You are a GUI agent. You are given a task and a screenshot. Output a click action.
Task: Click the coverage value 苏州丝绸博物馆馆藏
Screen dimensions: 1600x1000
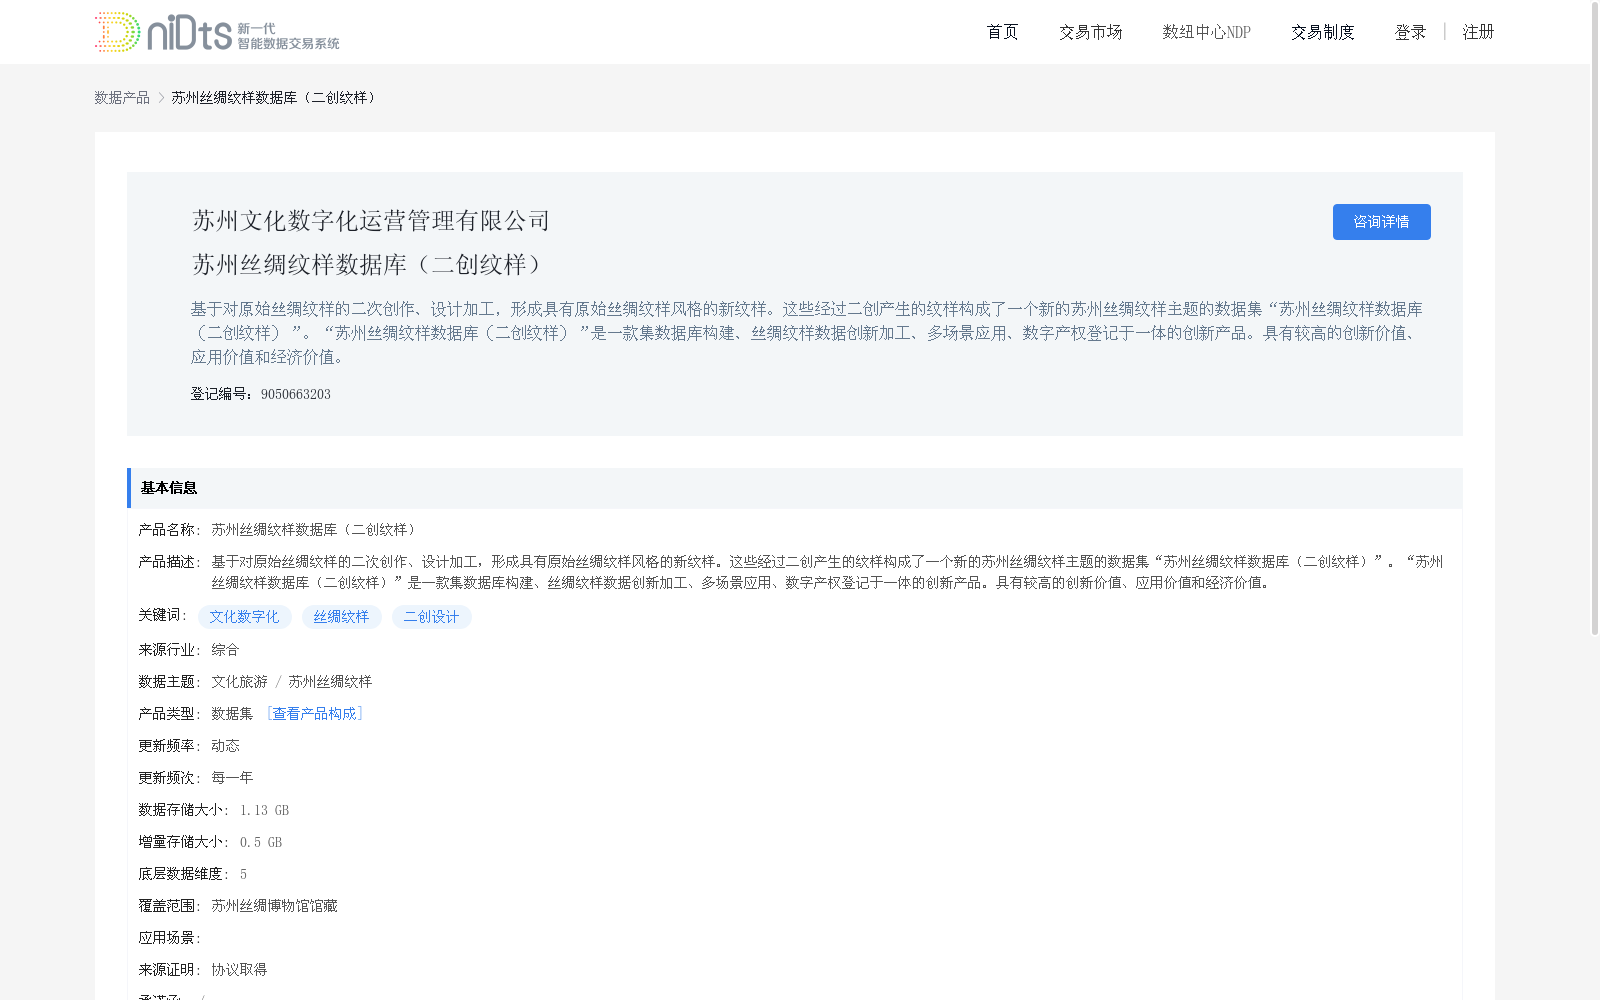[x=274, y=905]
